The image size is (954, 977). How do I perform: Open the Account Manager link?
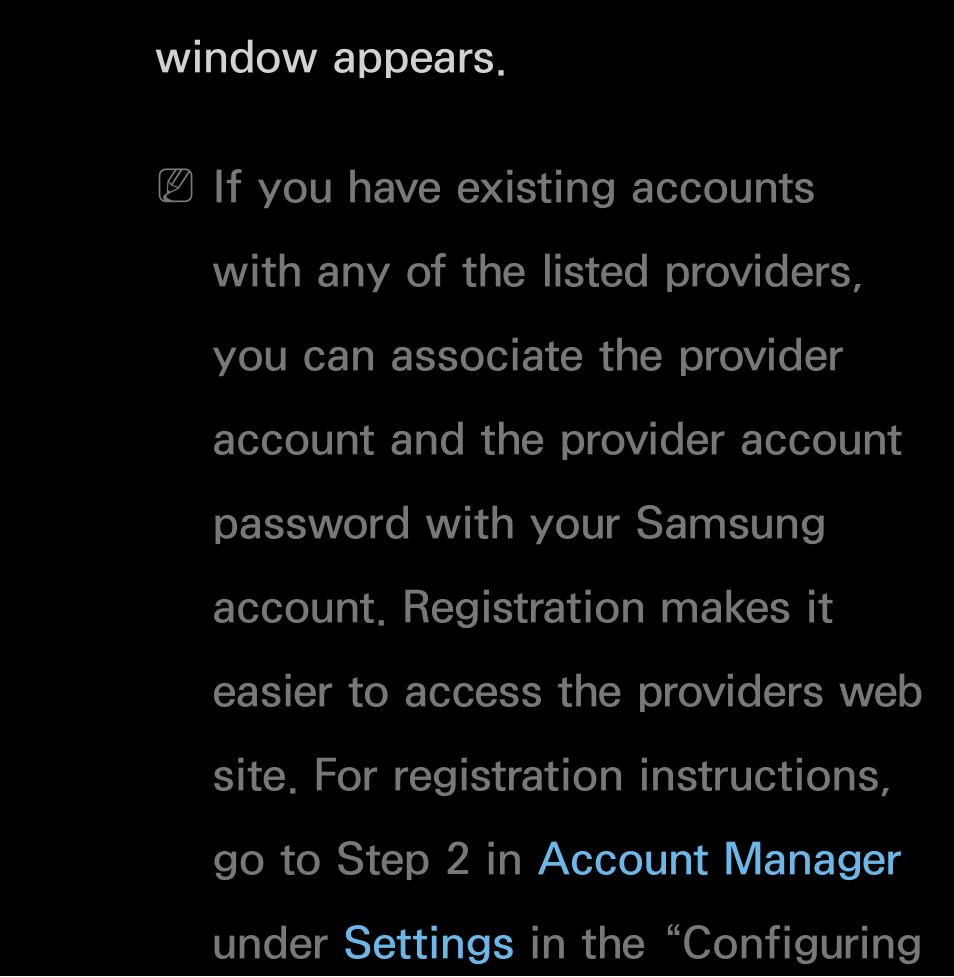pyautogui.click(x=719, y=859)
